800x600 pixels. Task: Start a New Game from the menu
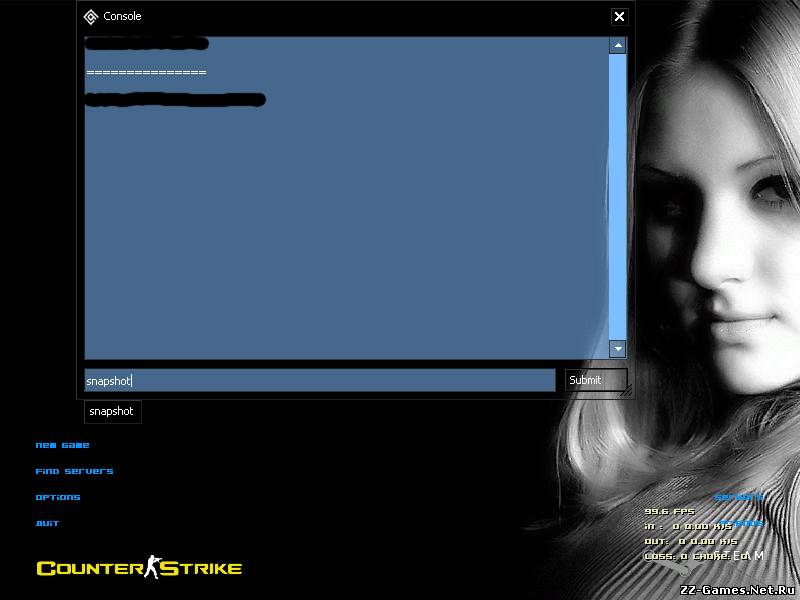pyautogui.click(x=62, y=445)
